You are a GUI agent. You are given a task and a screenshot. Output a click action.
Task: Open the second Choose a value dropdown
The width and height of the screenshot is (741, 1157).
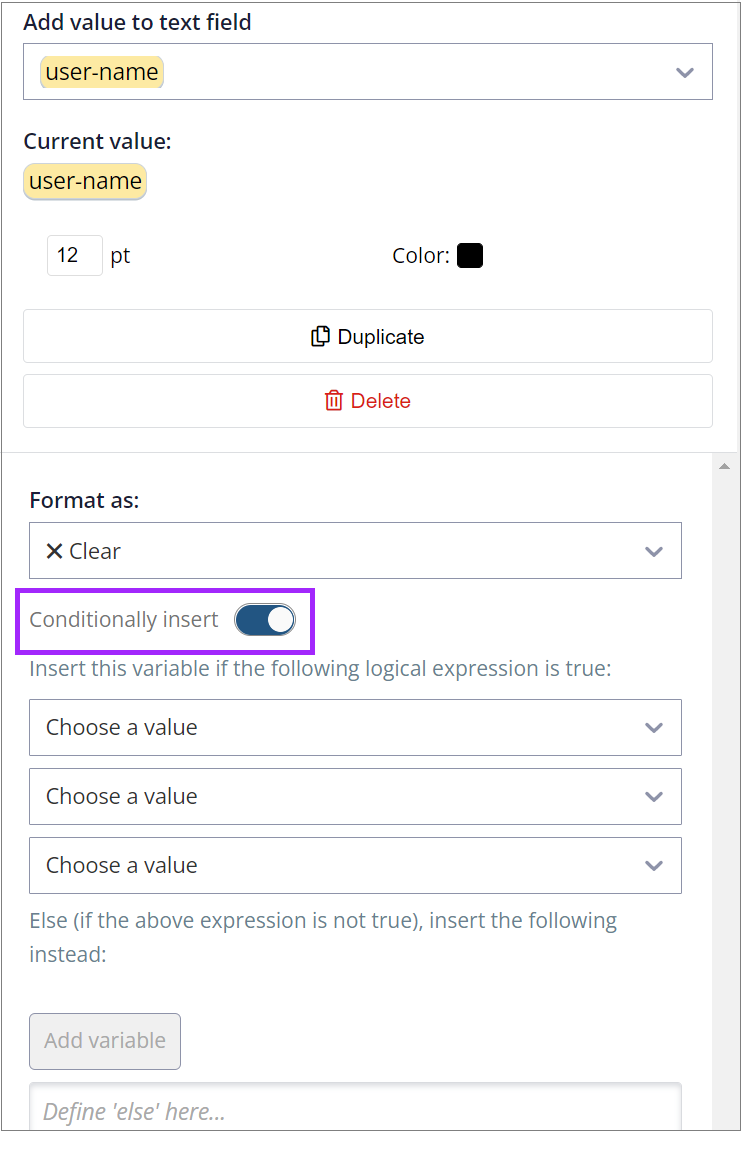coord(355,796)
